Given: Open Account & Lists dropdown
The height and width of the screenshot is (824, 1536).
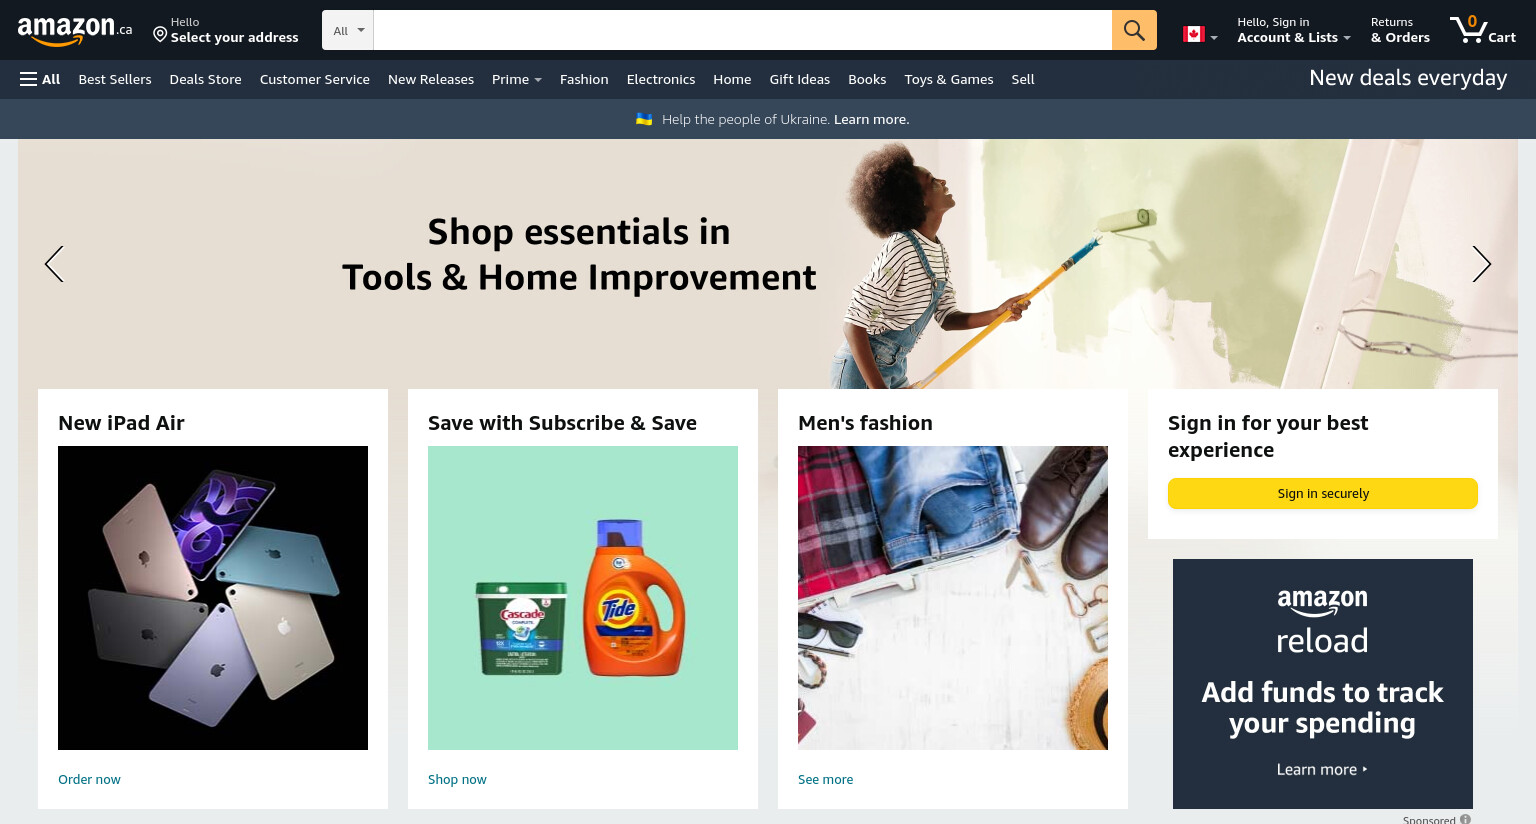Looking at the screenshot, I should click(x=1294, y=30).
